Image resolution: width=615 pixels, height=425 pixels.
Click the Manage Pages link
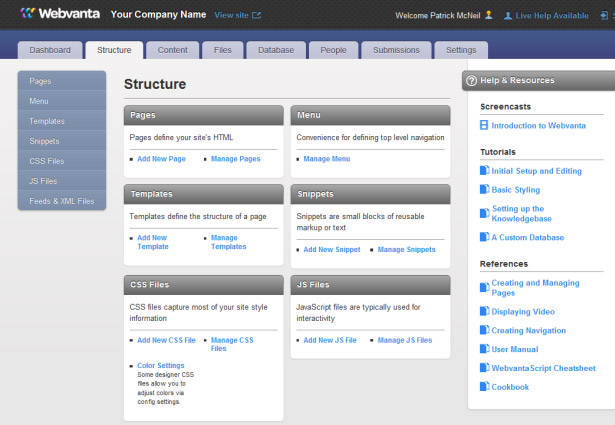tap(235, 159)
